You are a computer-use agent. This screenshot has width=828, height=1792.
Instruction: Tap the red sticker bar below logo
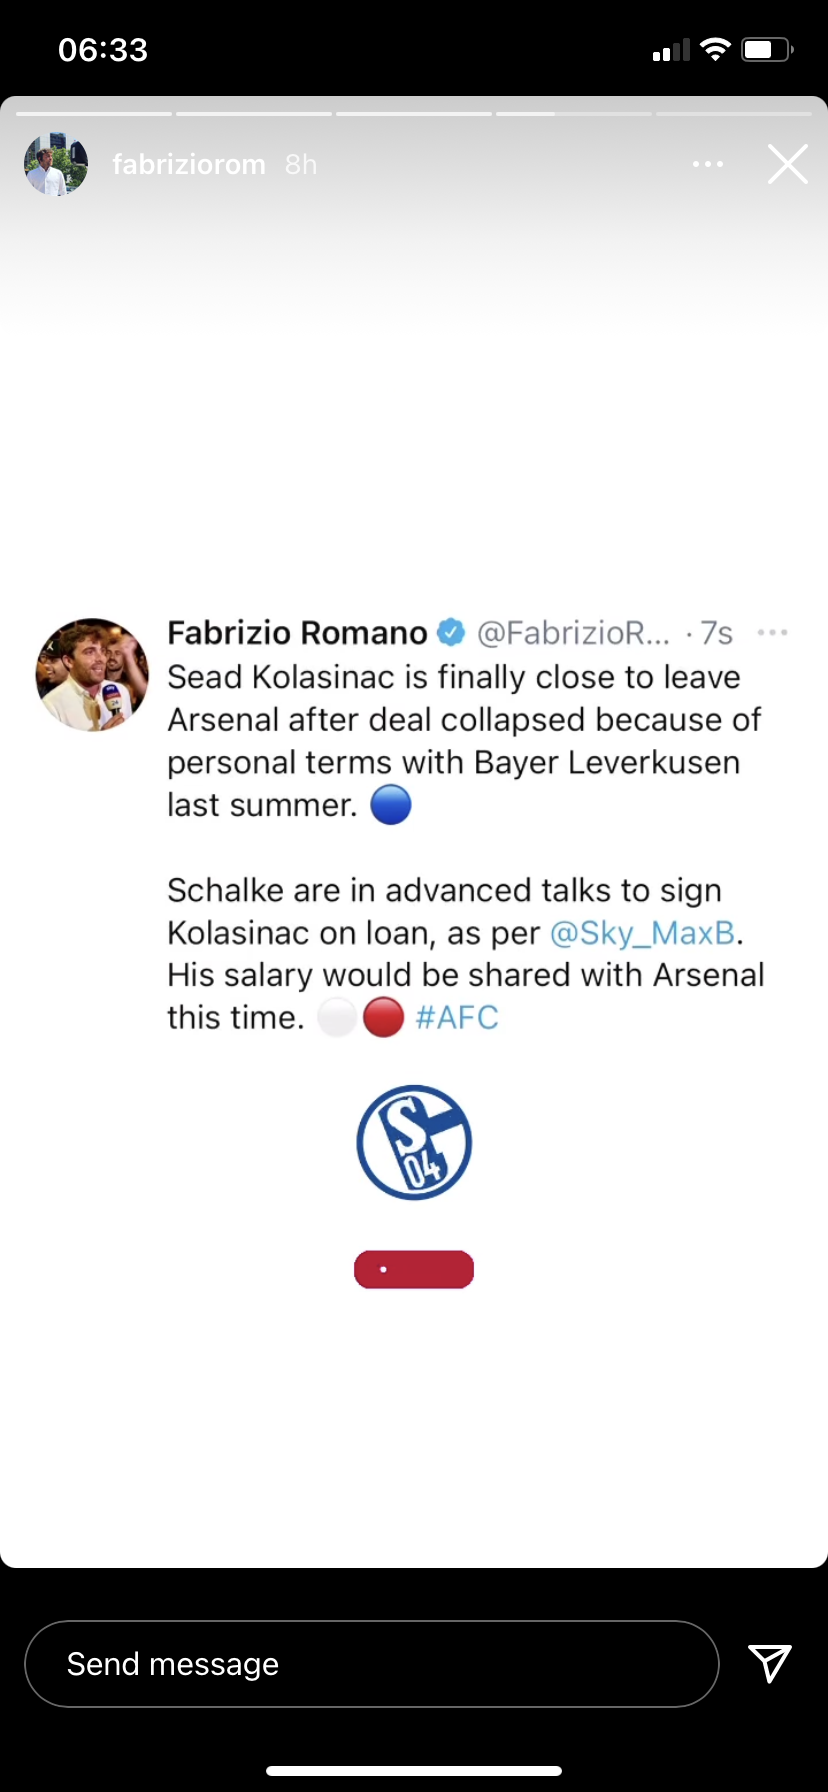pos(414,1270)
